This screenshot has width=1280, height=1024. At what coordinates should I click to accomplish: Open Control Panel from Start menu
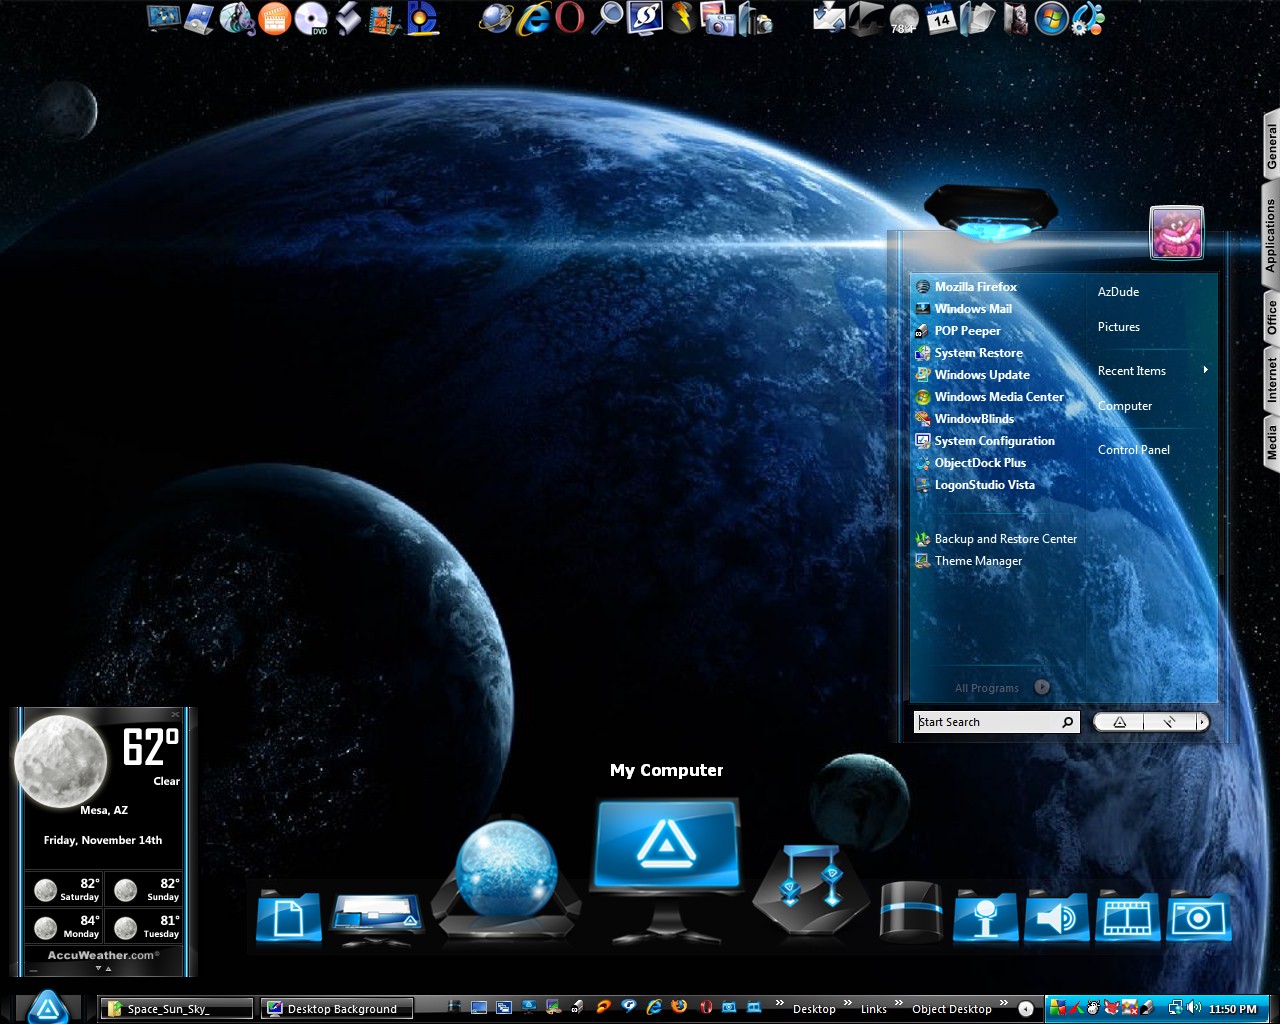click(x=1133, y=450)
